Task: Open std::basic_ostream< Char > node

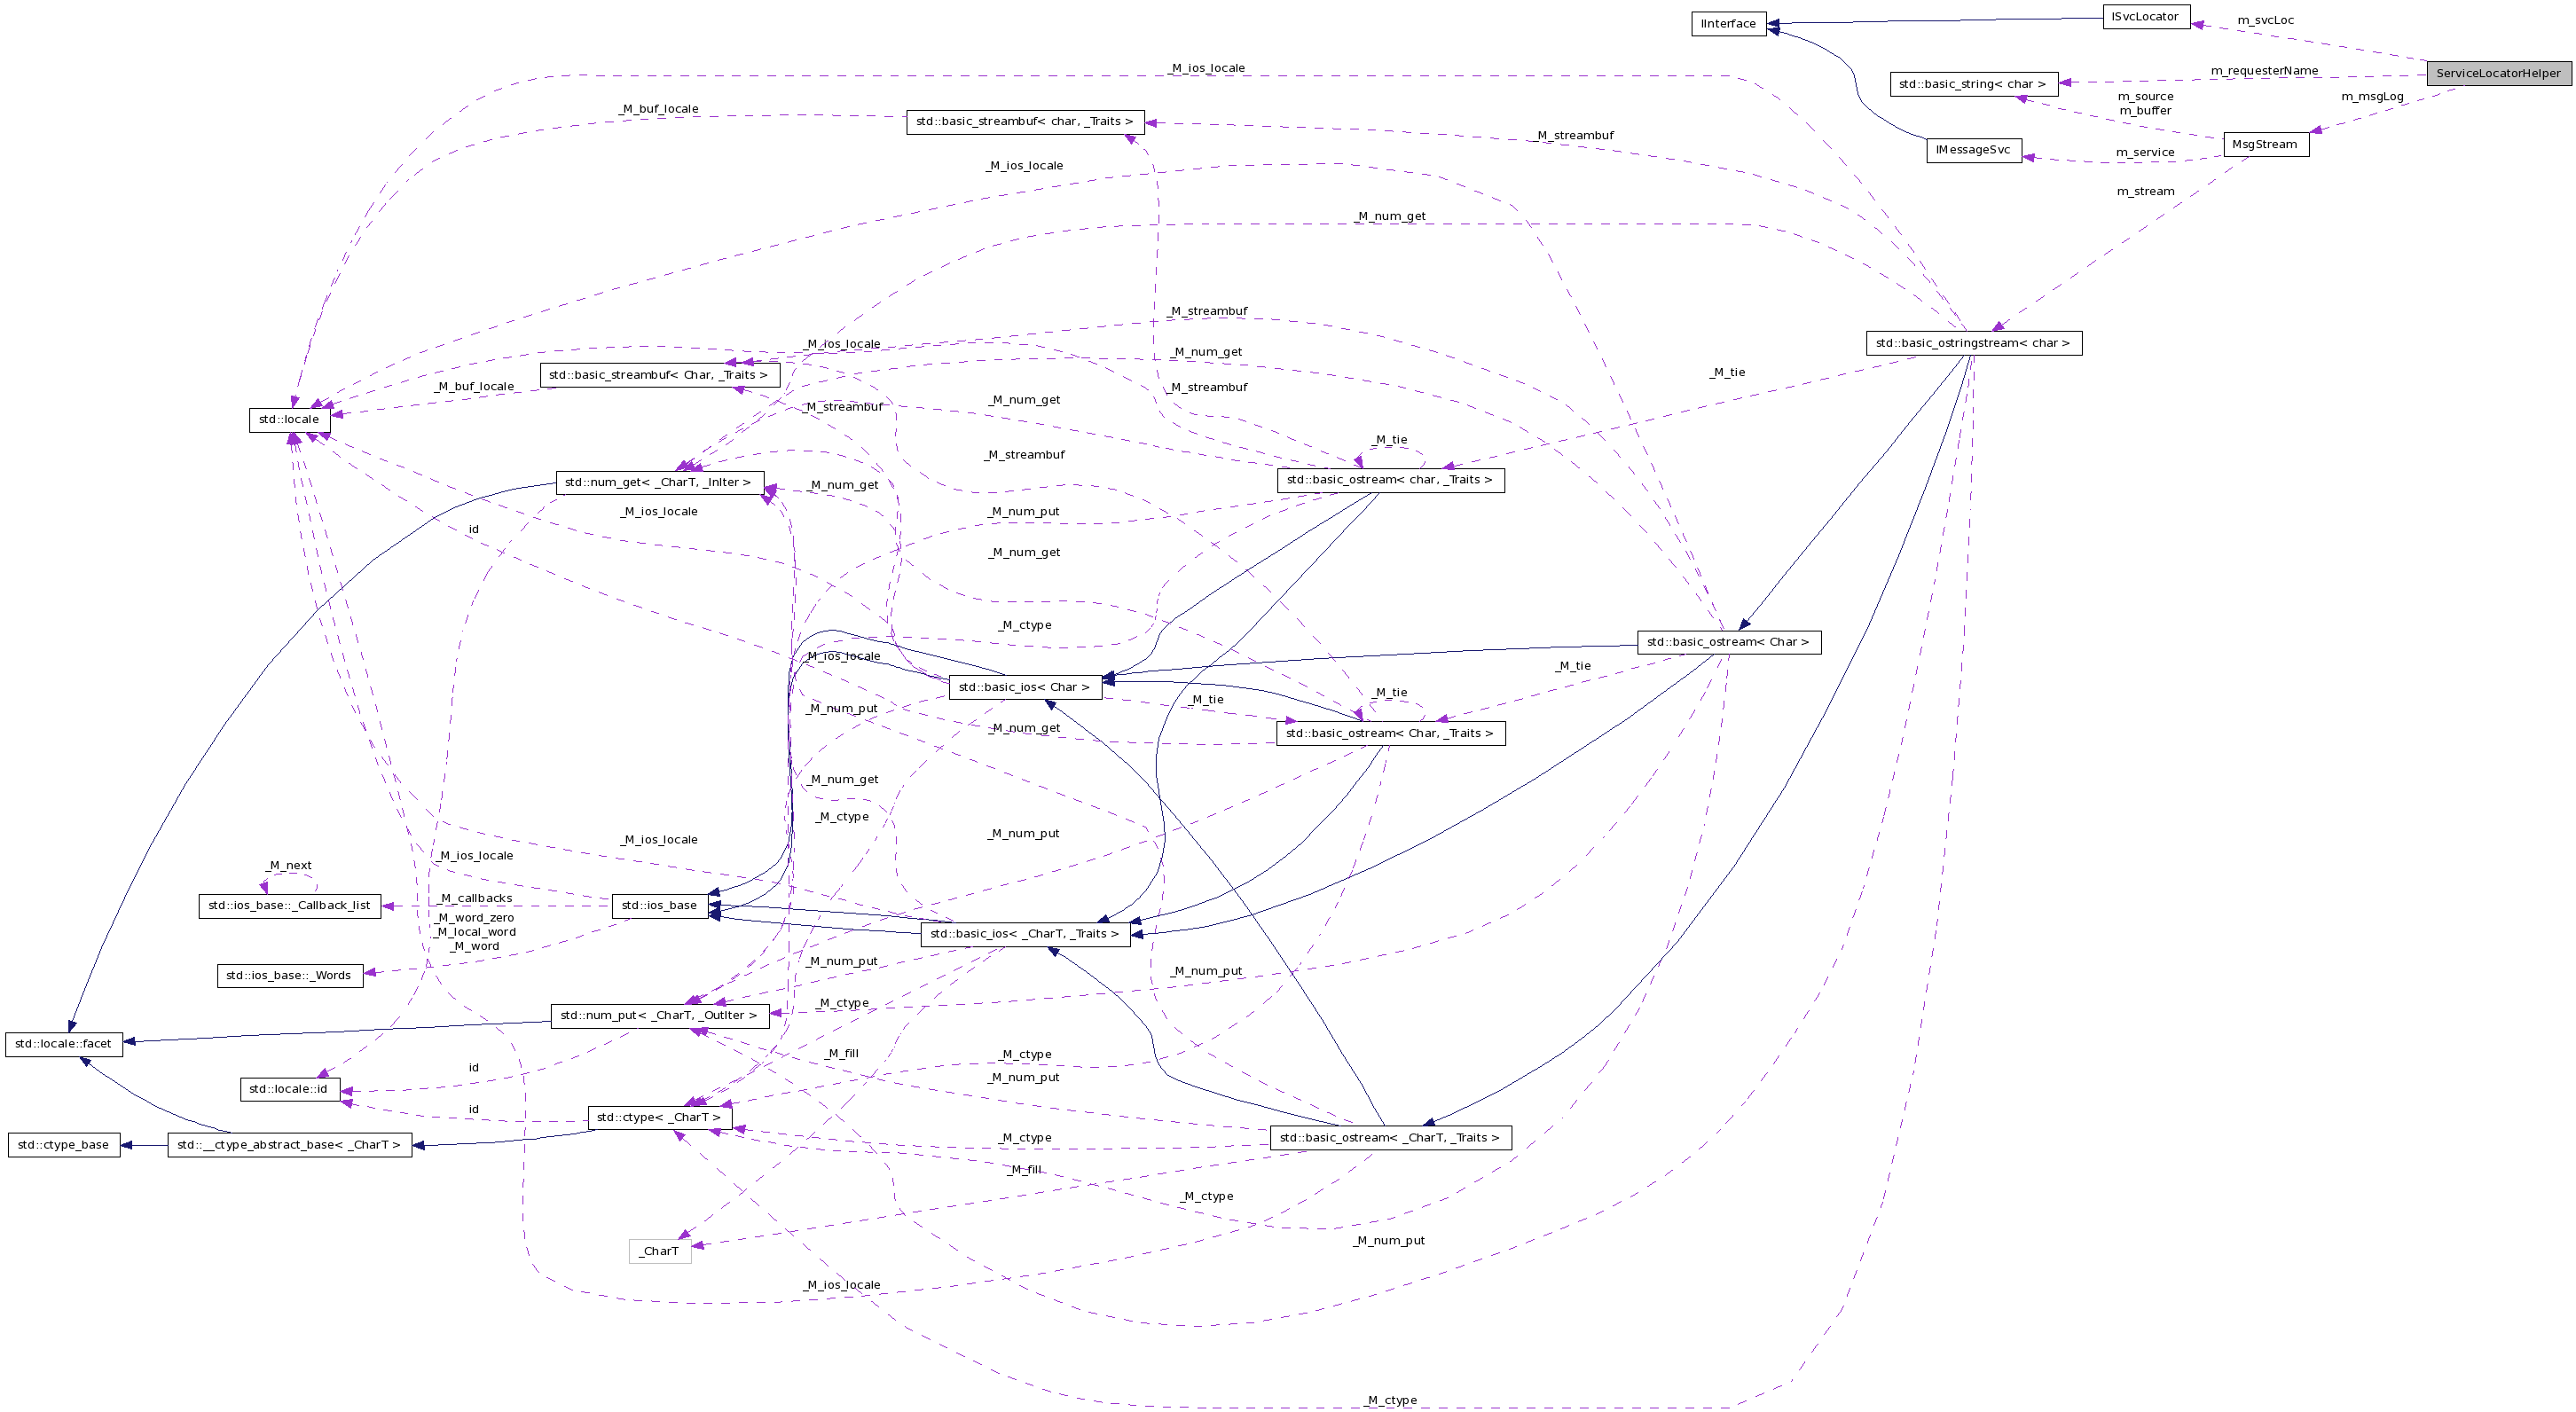Action: click(1729, 642)
